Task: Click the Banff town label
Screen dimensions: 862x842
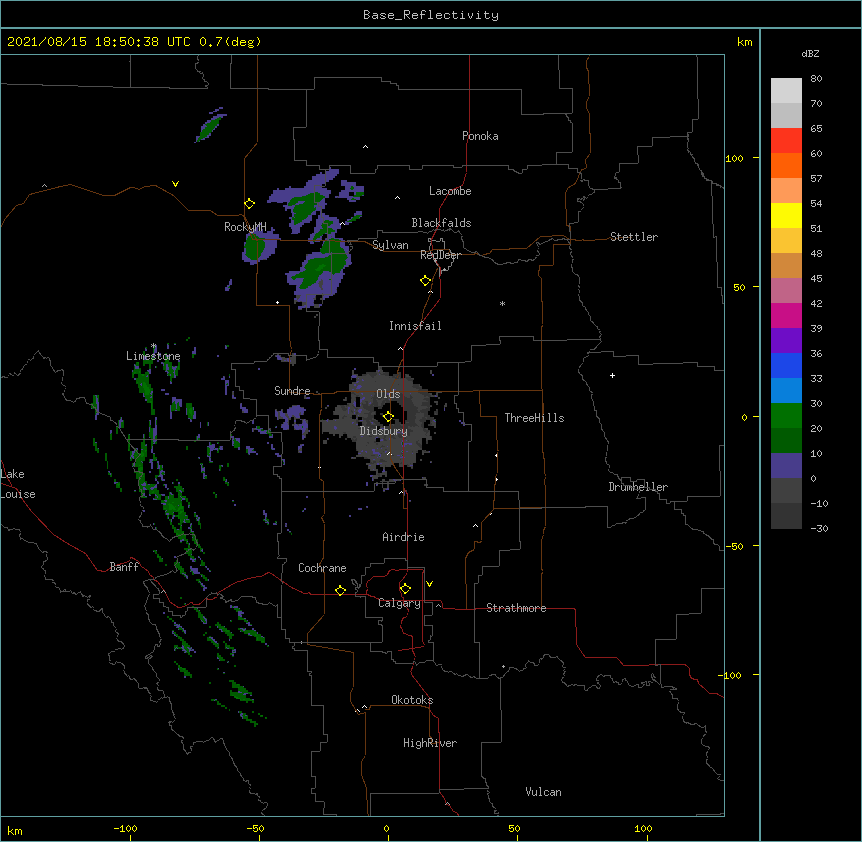Action: pos(124,567)
